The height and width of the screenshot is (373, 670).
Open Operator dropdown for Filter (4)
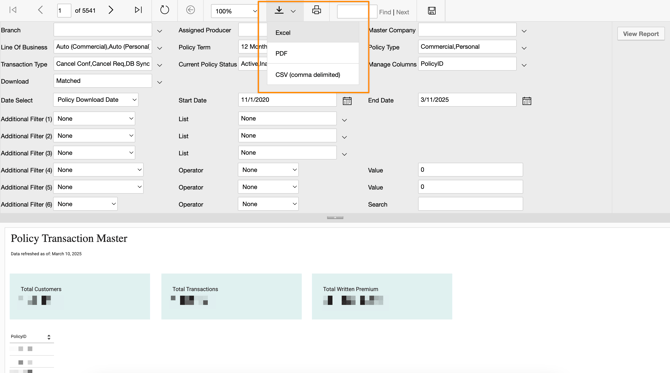point(268,170)
